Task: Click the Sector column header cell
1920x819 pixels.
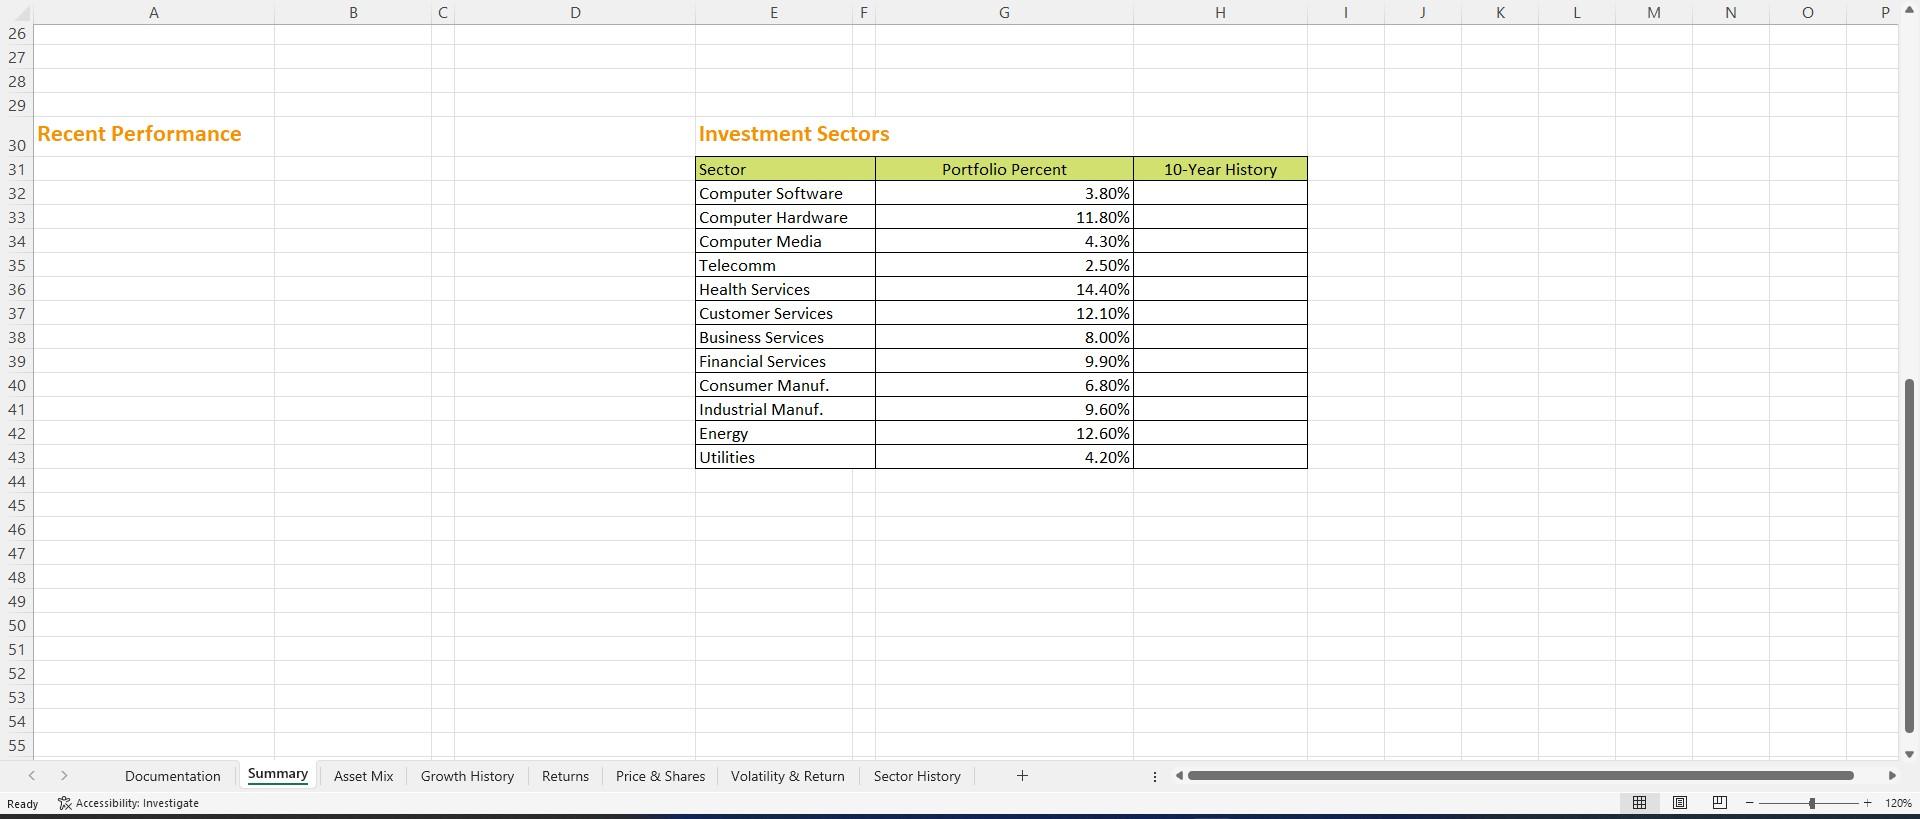Action: tap(785, 169)
